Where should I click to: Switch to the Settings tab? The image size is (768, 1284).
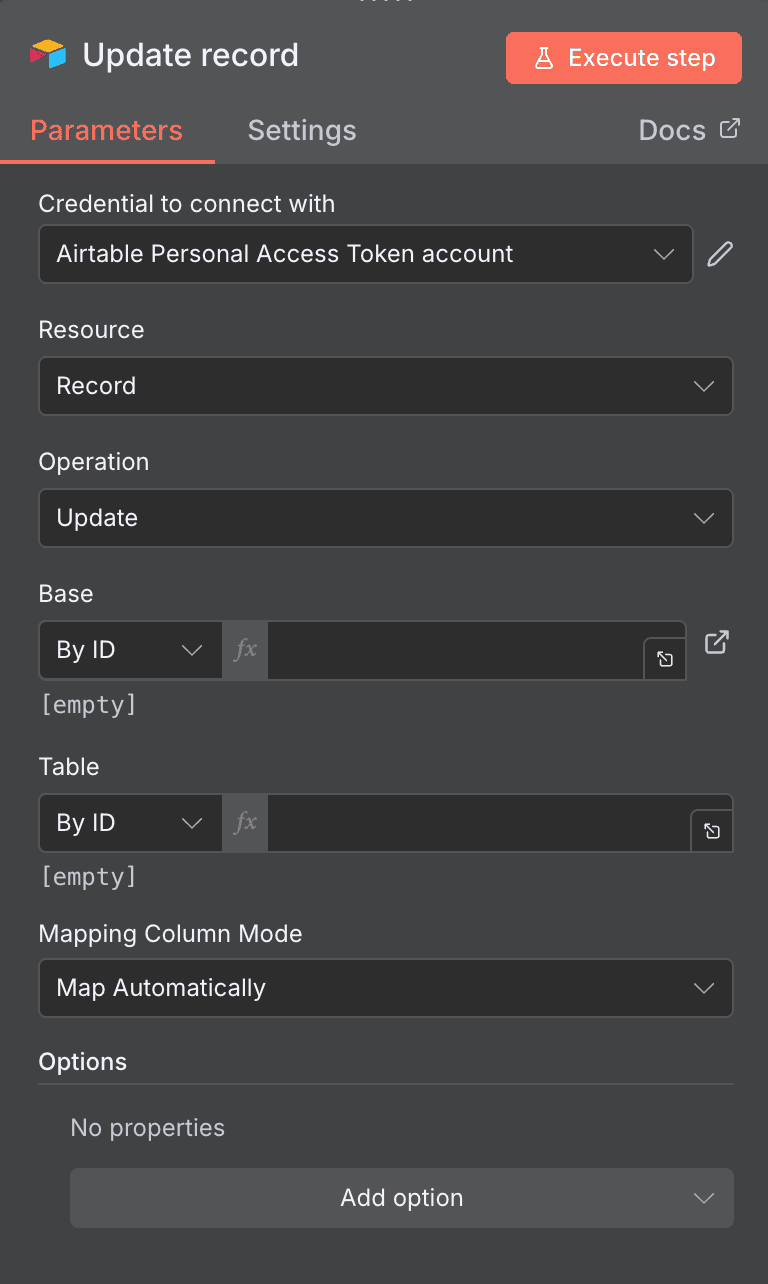pos(301,130)
